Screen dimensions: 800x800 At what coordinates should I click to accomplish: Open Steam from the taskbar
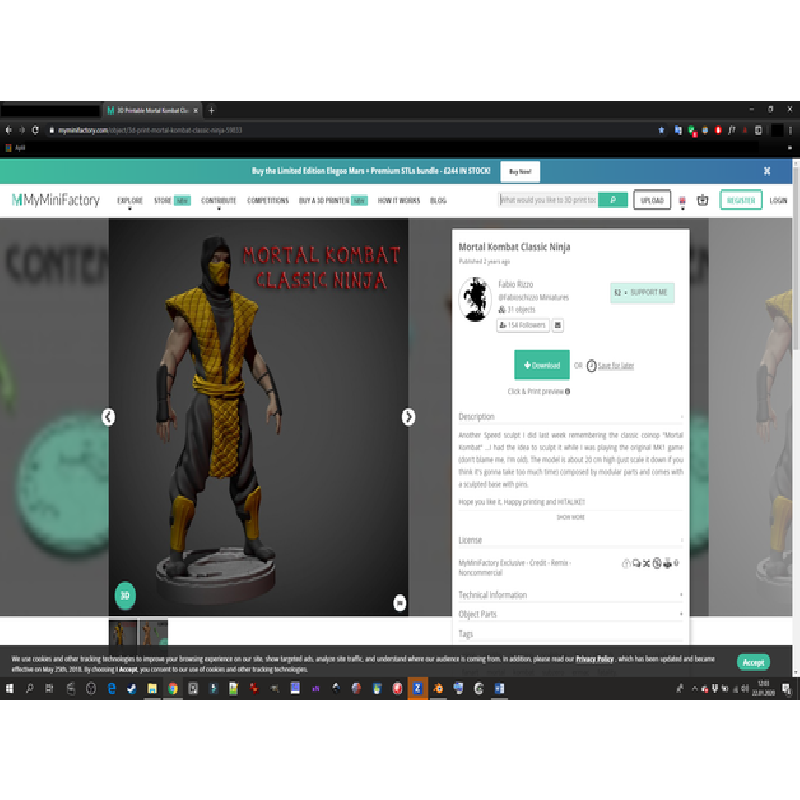tap(132, 689)
